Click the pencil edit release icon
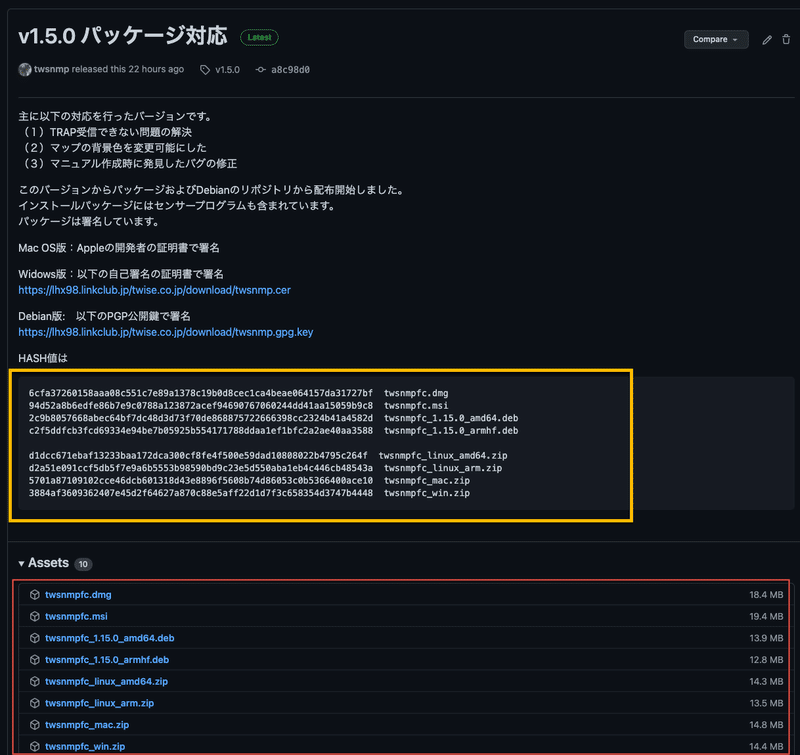The width and height of the screenshot is (800, 755). click(767, 40)
